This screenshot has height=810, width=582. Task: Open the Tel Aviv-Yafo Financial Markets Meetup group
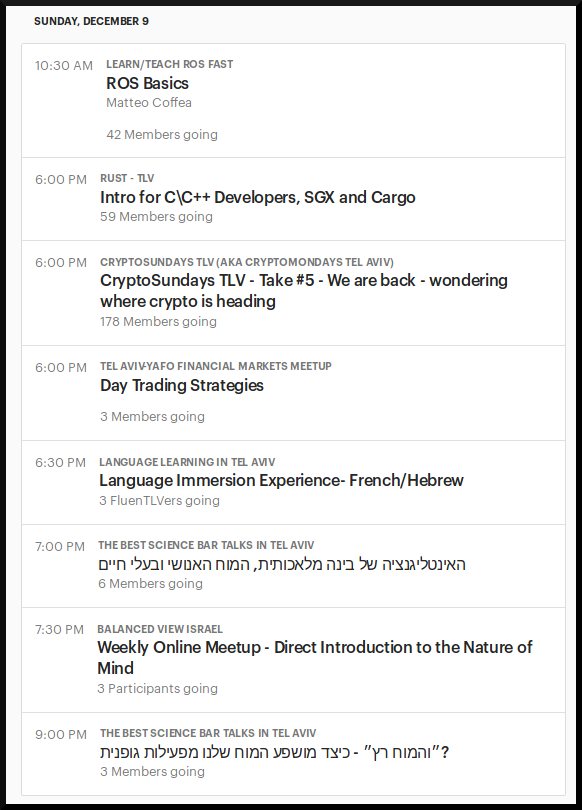[x=216, y=366]
